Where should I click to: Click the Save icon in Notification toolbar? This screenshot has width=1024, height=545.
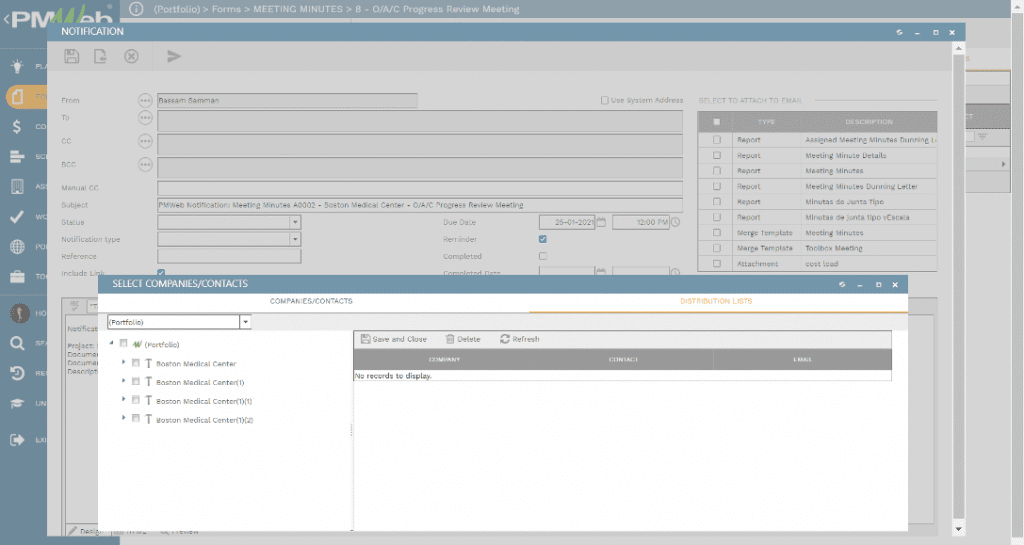(x=72, y=57)
